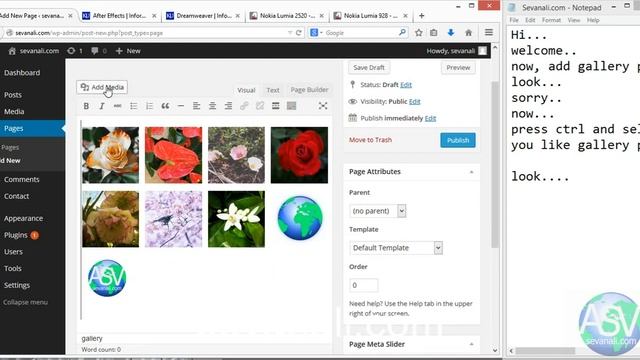
Task: Open browser downloads arrow
Action: pyautogui.click(x=451, y=33)
